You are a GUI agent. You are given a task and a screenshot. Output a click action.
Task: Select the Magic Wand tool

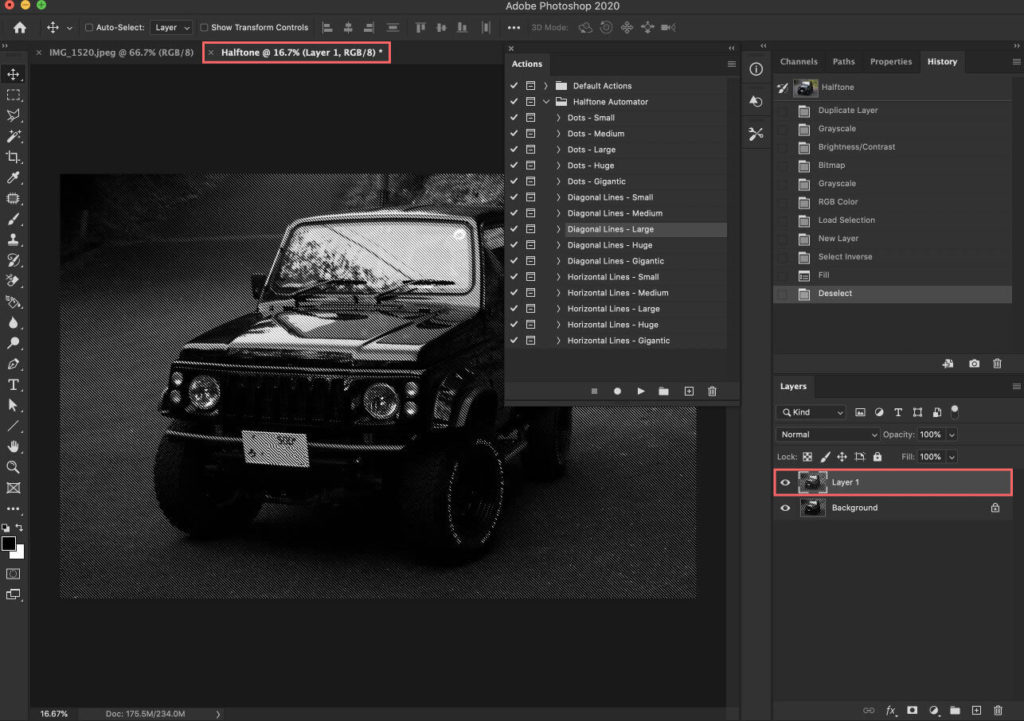point(13,136)
